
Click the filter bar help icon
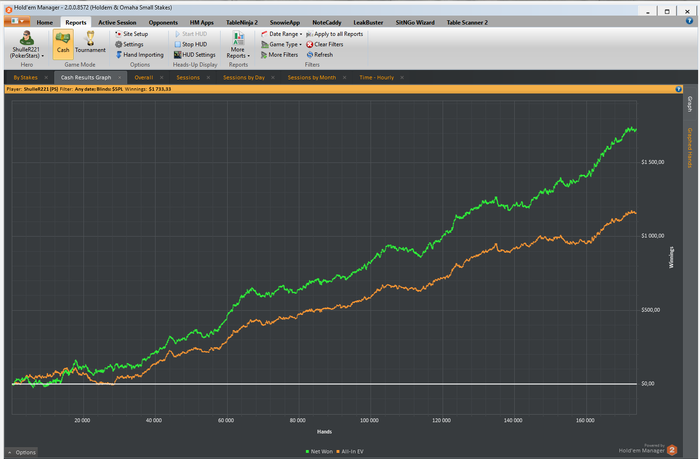[x=679, y=89]
